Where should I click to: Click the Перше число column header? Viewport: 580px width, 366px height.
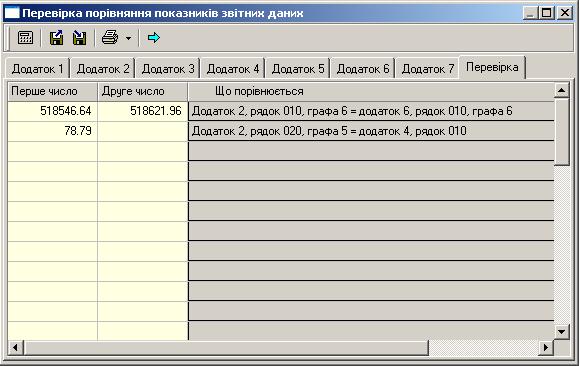click(53, 91)
